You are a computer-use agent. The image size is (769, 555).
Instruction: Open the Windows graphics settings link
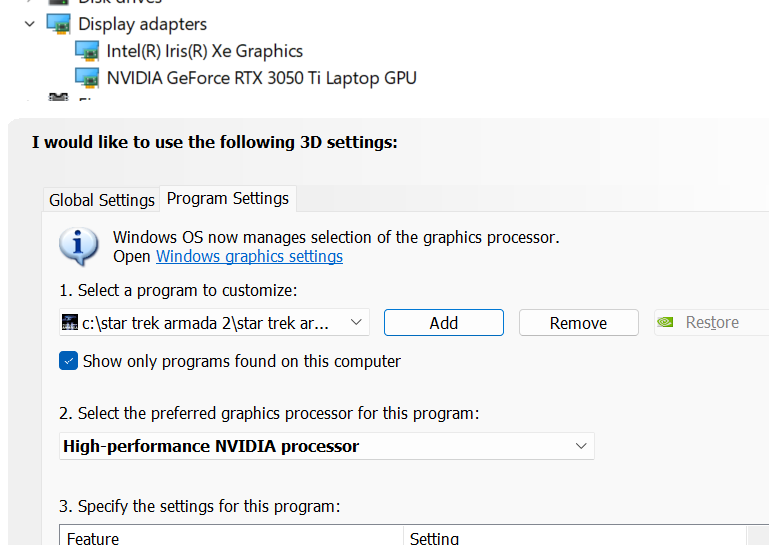[249, 256]
